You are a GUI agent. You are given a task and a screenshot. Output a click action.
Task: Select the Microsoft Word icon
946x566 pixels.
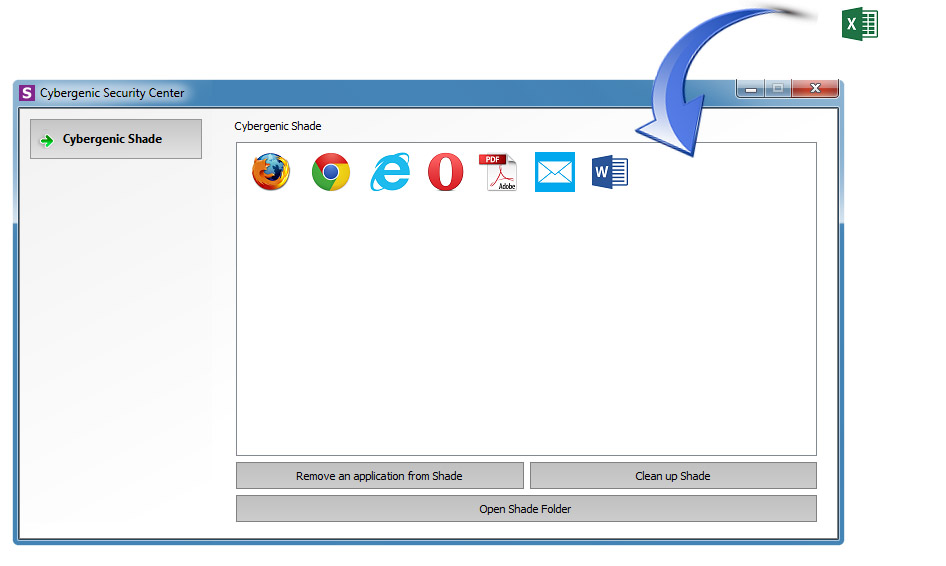[609, 172]
